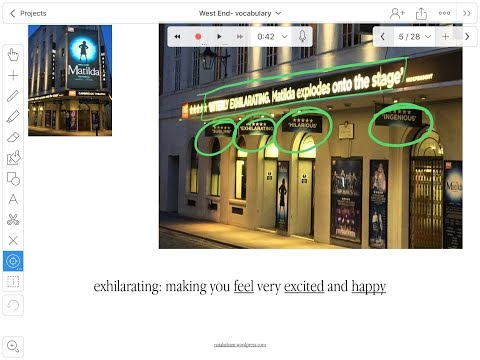Select the fill/image edit tool
The height and width of the screenshot is (360, 480).
13,158
